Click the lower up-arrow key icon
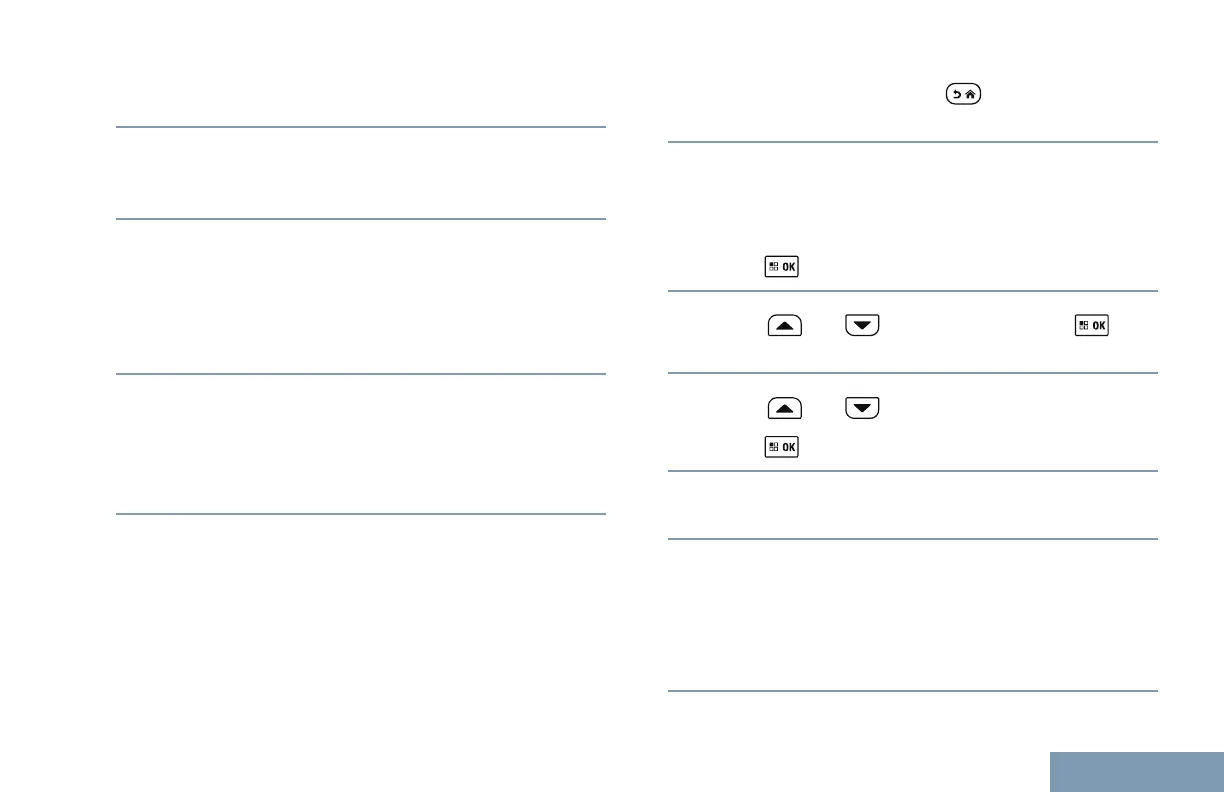Image resolution: width=1224 pixels, height=792 pixels. [785, 408]
